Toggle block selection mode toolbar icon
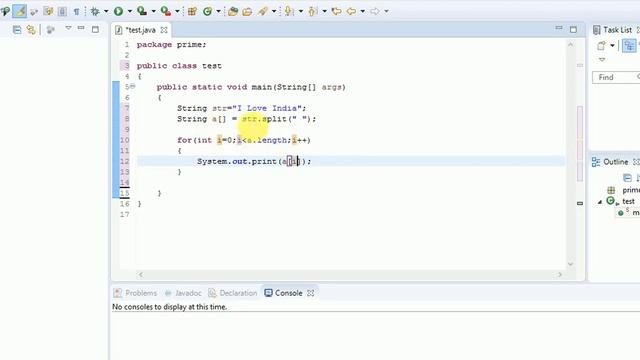Screen dimensions: 640x360 point(62,11)
